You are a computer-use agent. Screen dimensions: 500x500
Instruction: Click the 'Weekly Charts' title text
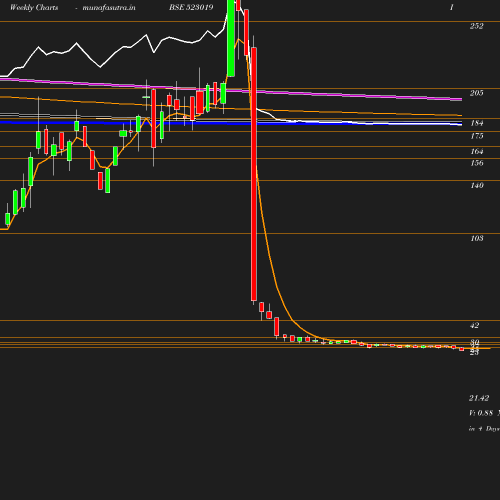(34, 7)
